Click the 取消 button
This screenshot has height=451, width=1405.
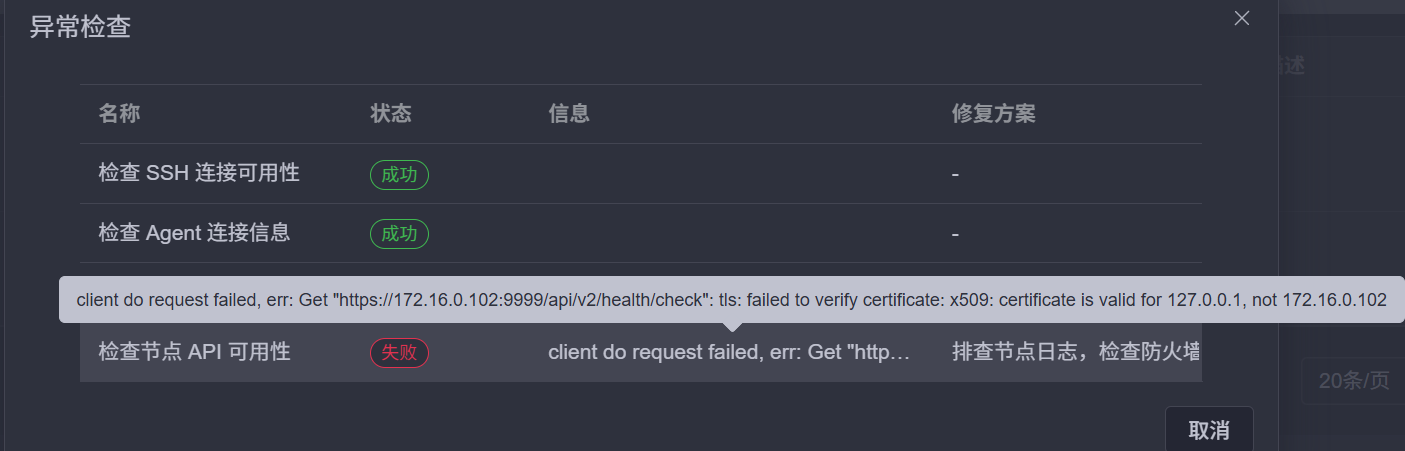(1208, 430)
